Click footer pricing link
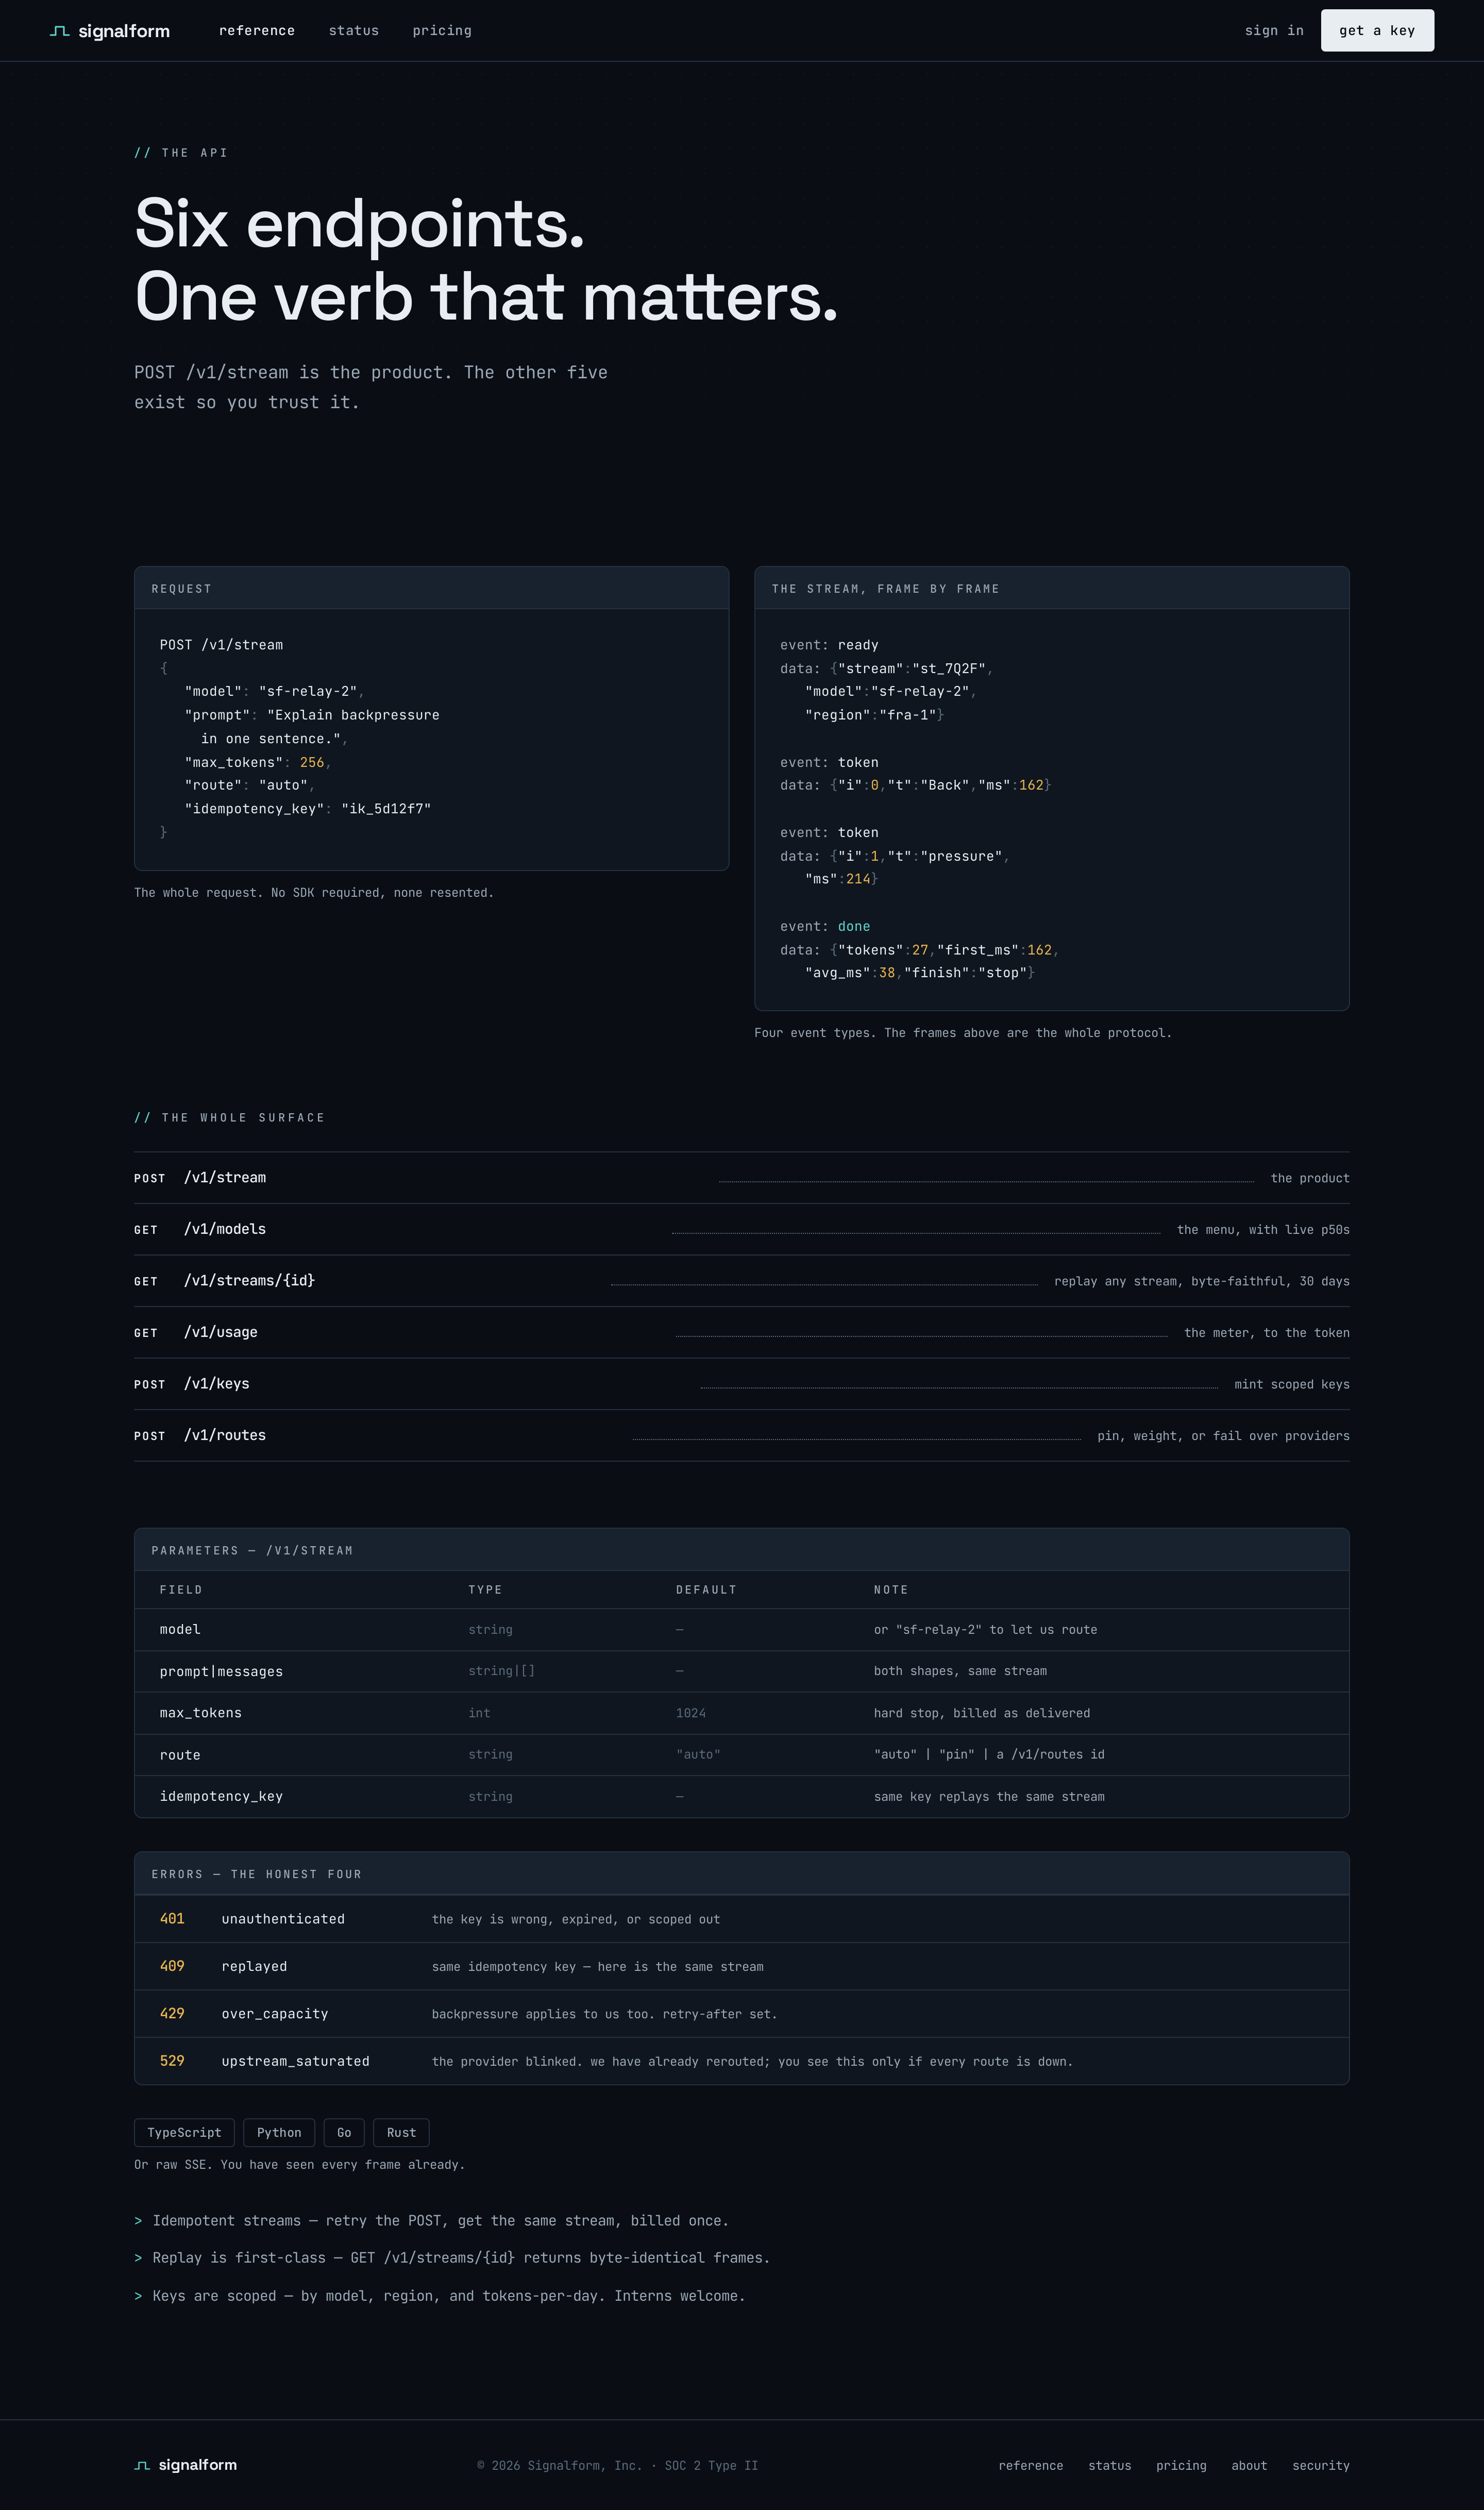Image resolution: width=1484 pixels, height=2510 pixels. click(x=1181, y=2466)
